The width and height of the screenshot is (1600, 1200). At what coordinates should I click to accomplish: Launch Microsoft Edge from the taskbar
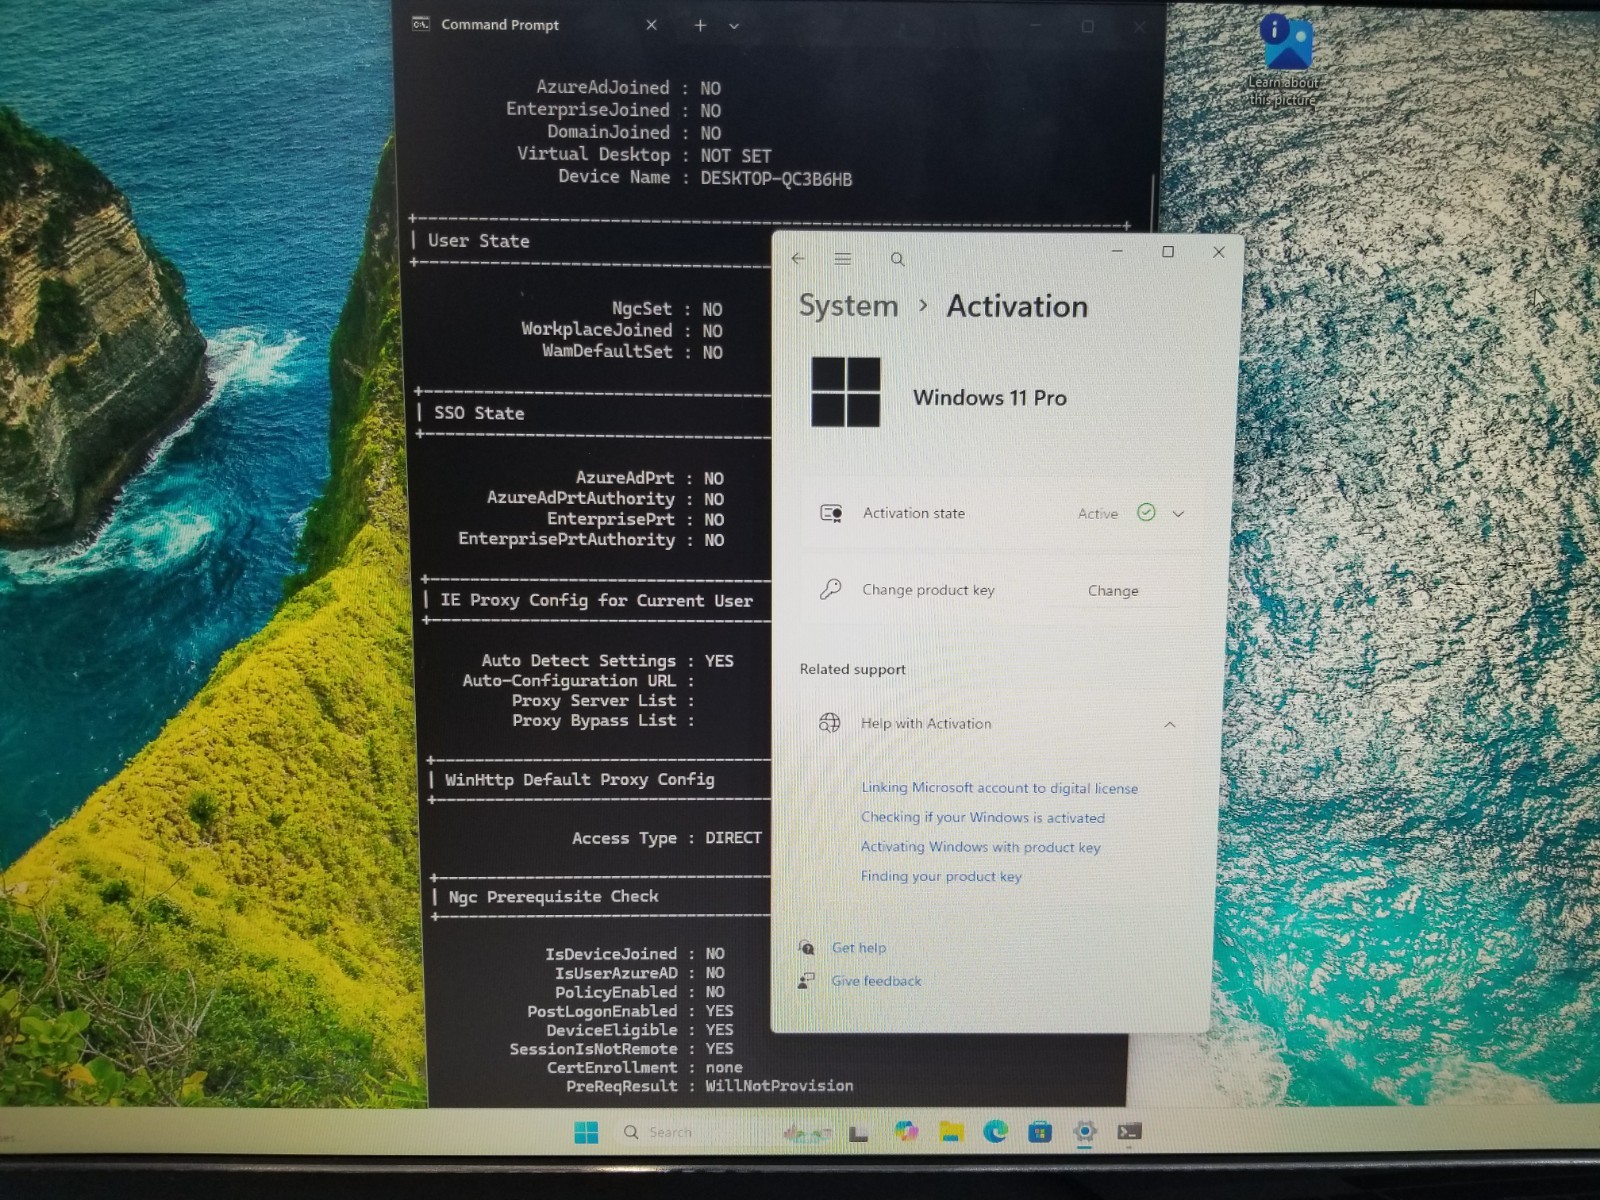pyautogui.click(x=995, y=1131)
